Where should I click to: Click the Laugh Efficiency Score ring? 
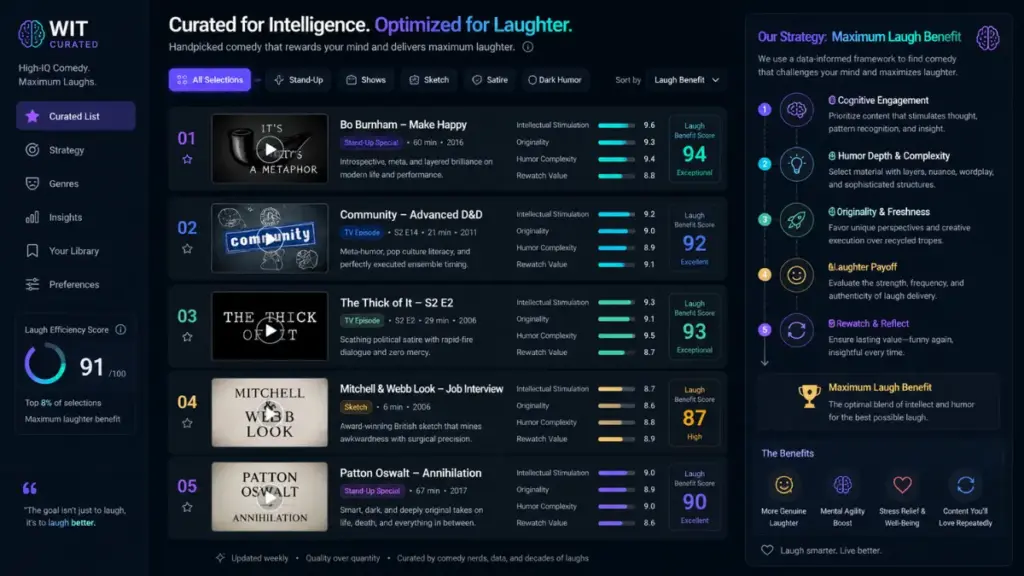45,364
